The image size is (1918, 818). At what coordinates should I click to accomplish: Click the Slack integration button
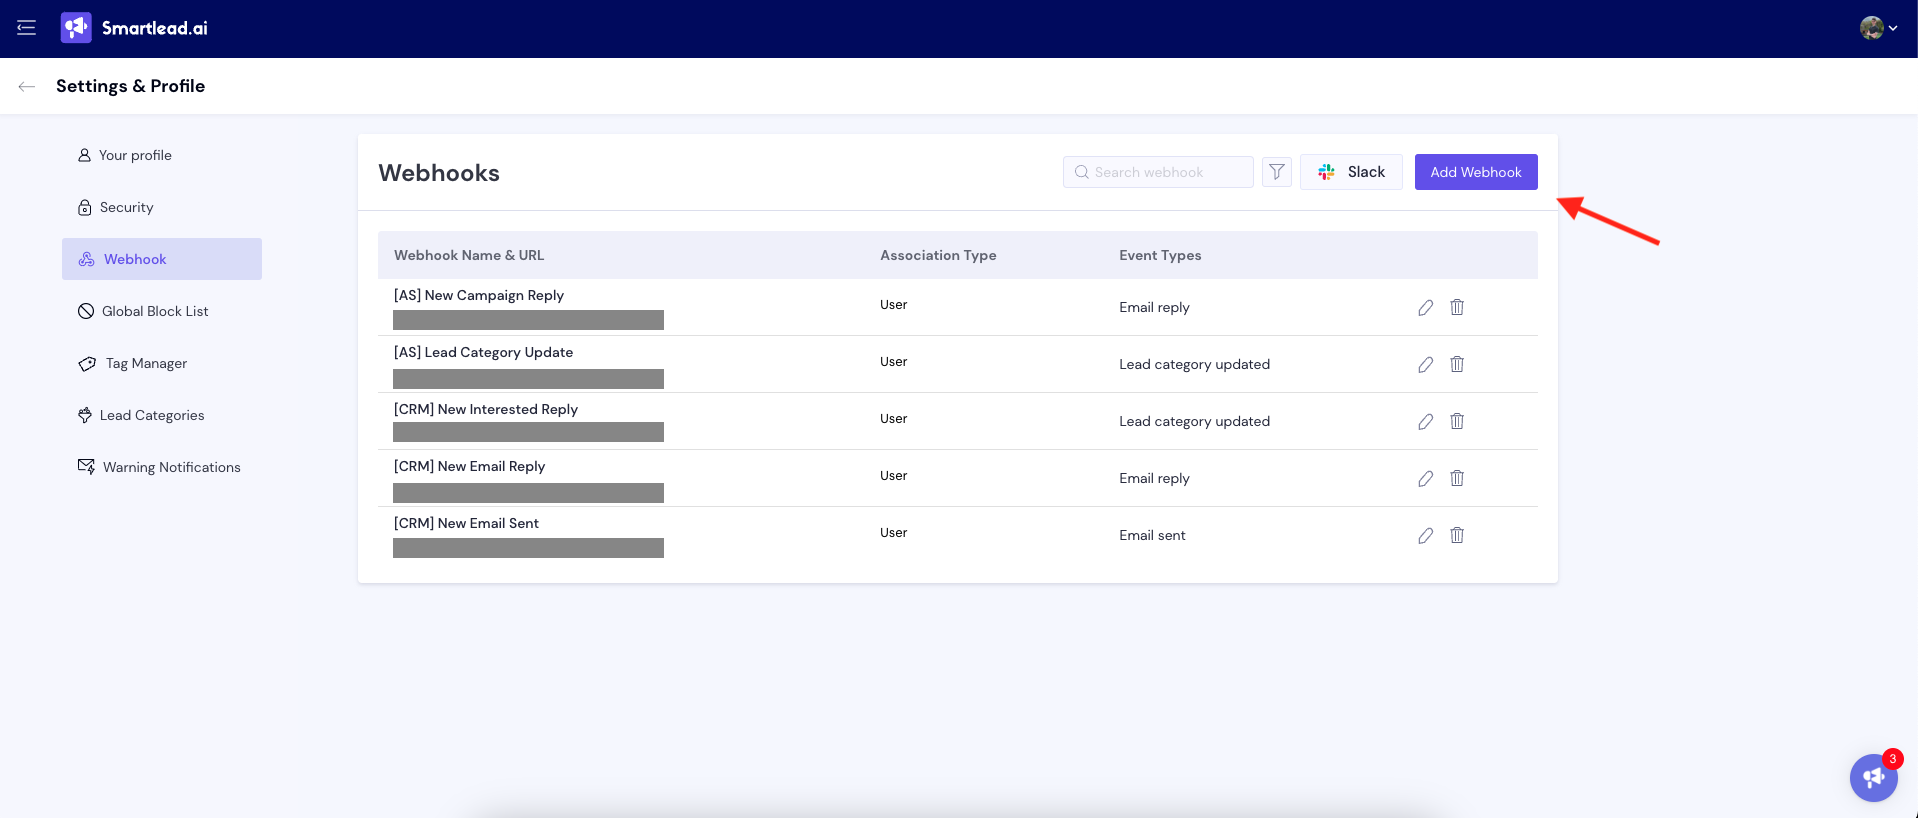click(x=1350, y=172)
